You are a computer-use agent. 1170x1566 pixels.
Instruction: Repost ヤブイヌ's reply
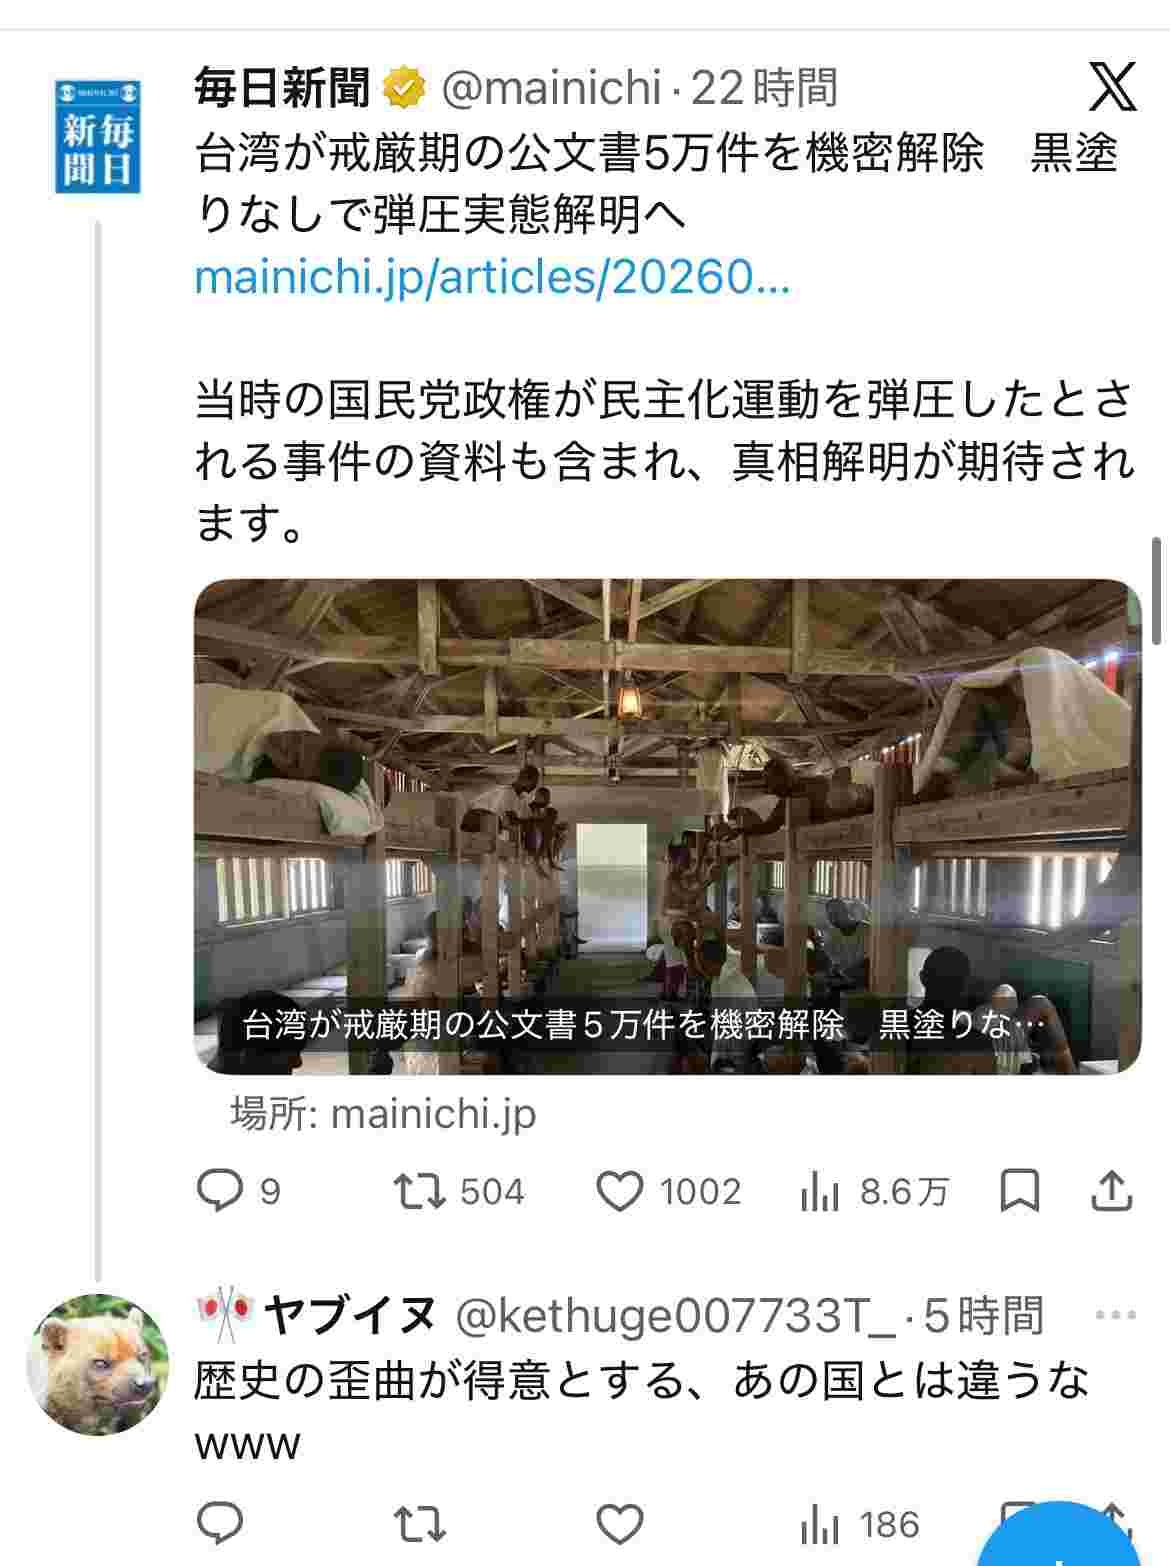pyautogui.click(x=419, y=1525)
